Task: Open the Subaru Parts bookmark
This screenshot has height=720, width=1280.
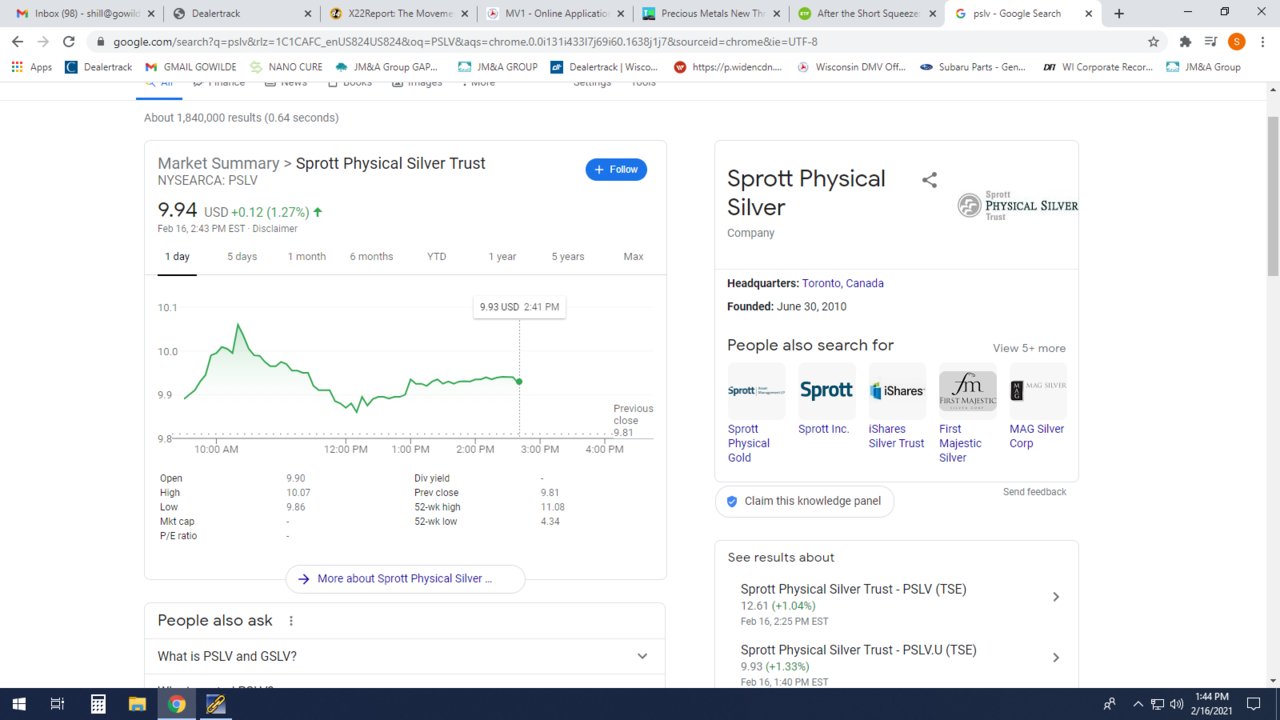Action: (x=973, y=67)
